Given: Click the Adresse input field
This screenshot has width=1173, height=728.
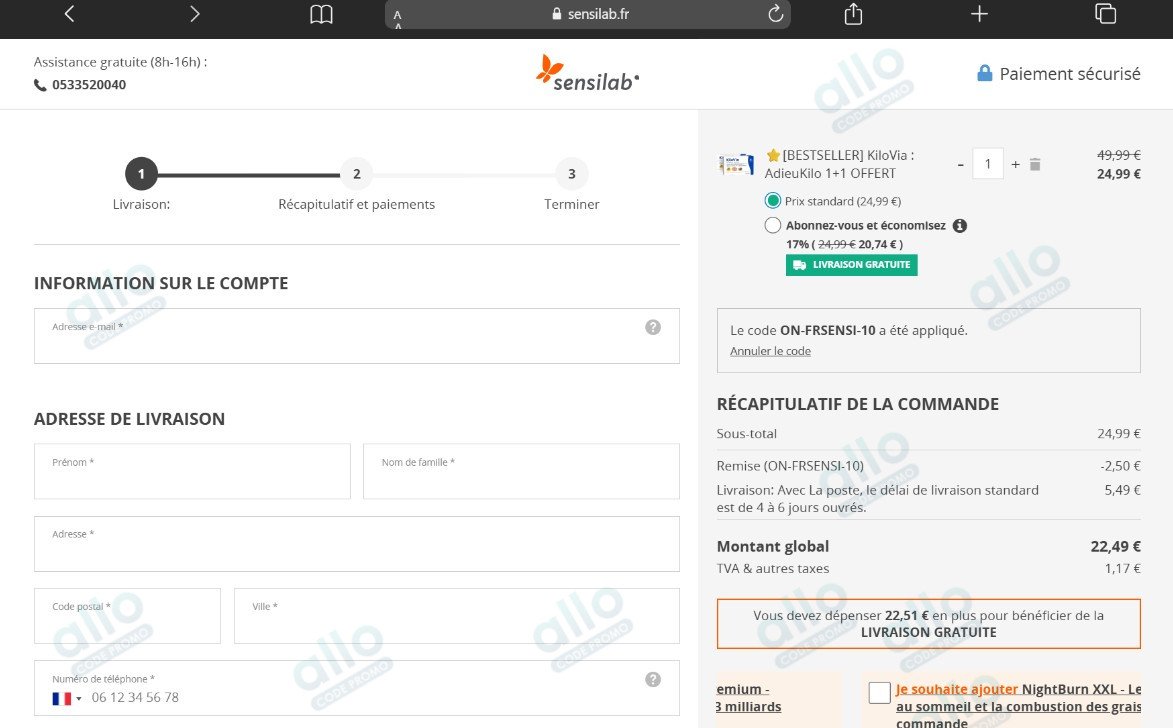Looking at the screenshot, I should [x=357, y=544].
